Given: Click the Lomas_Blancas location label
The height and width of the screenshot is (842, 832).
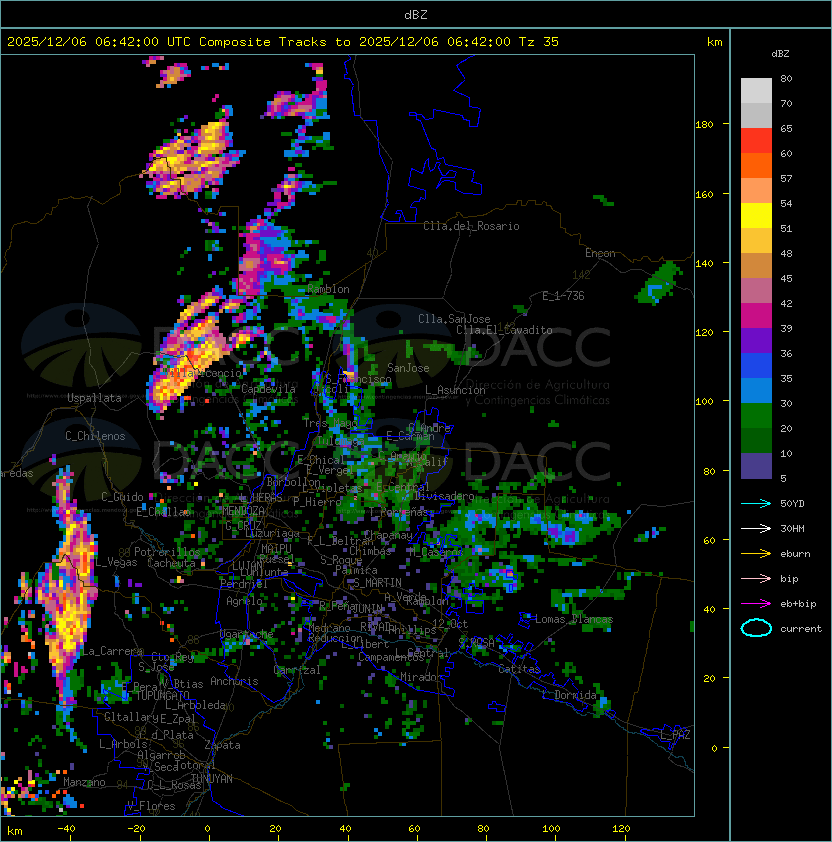Looking at the screenshot, I should [574, 619].
